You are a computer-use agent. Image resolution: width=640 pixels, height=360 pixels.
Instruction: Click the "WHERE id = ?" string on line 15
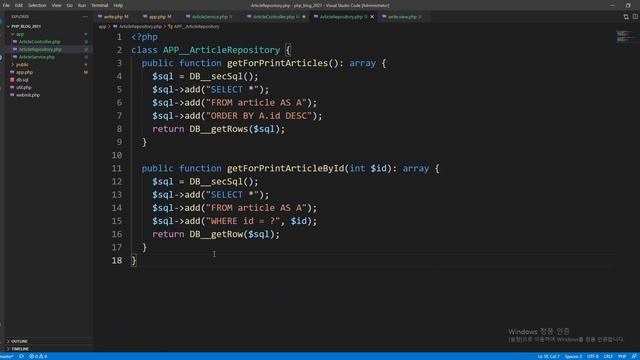point(243,221)
